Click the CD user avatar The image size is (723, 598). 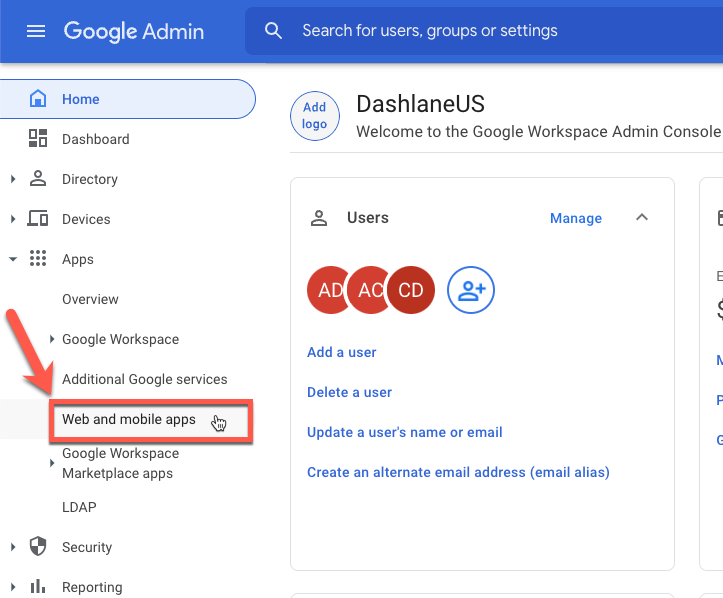click(411, 290)
